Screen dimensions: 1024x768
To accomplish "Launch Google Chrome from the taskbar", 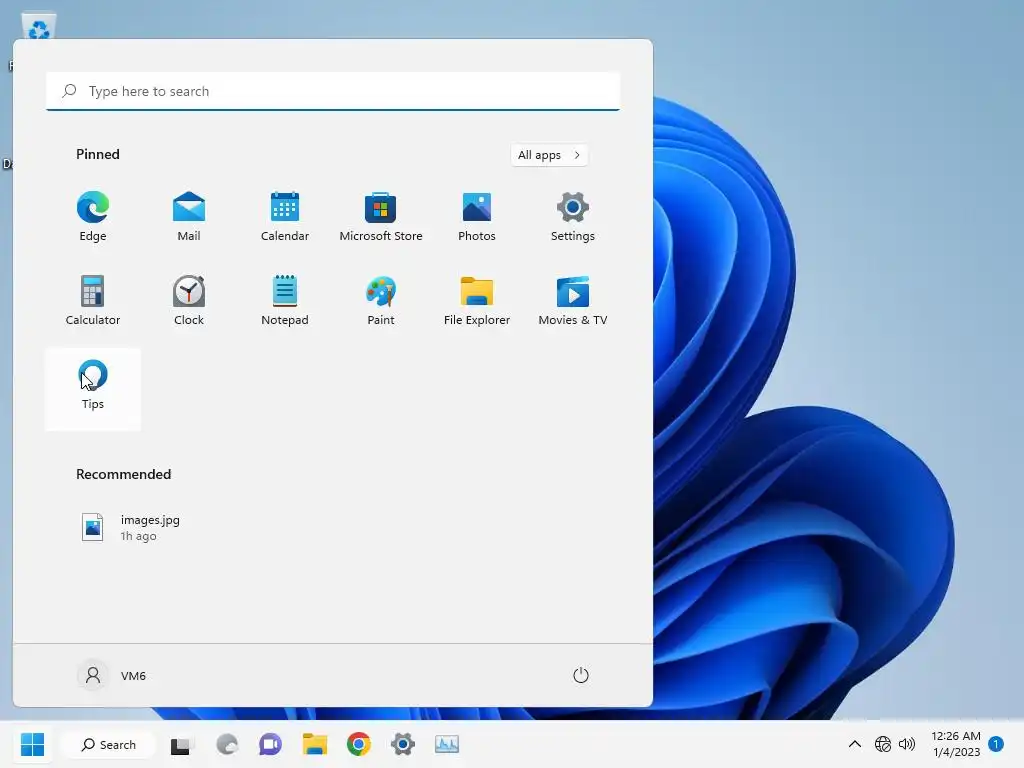I will coord(359,744).
